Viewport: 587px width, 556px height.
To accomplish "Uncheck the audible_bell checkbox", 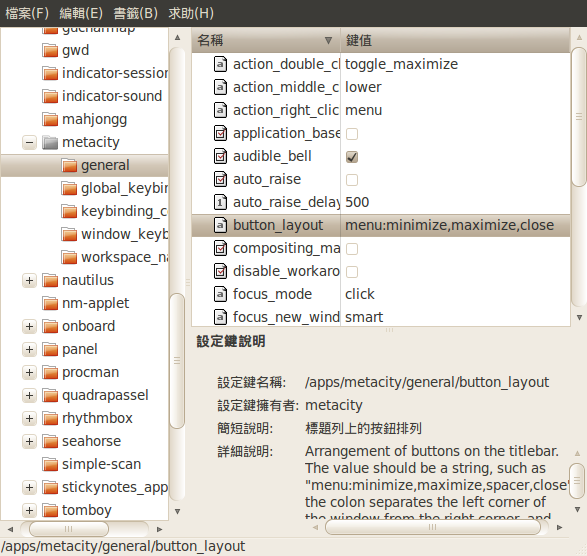I will tap(352, 157).
